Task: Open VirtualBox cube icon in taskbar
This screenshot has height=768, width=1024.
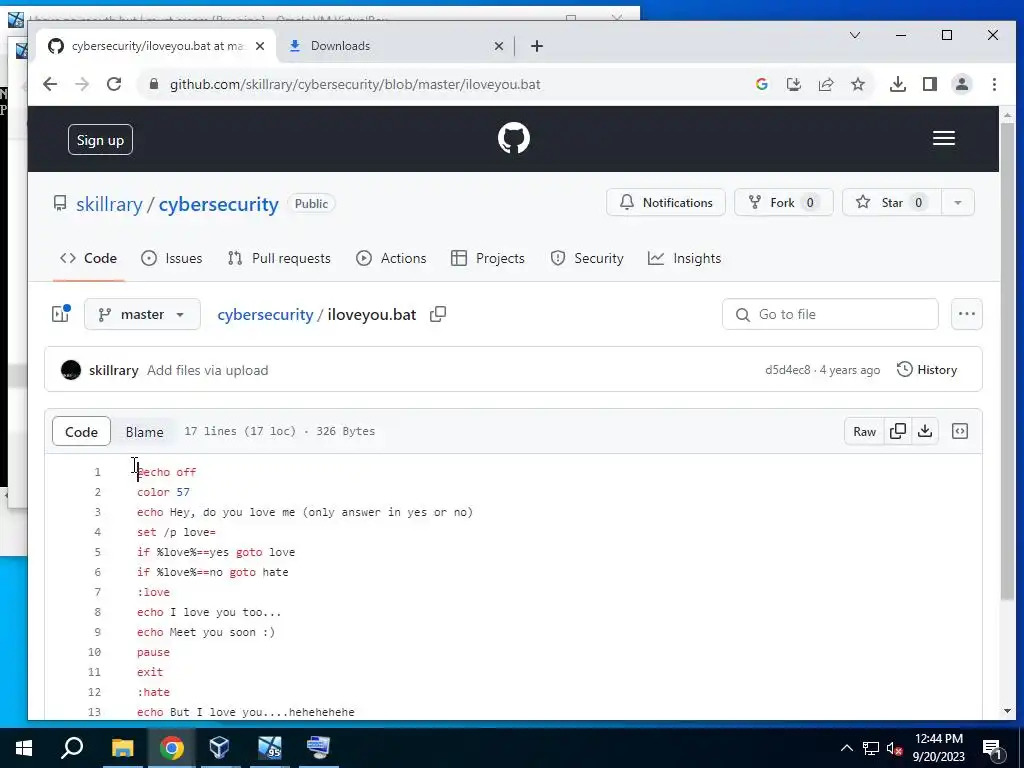Action: [219, 748]
